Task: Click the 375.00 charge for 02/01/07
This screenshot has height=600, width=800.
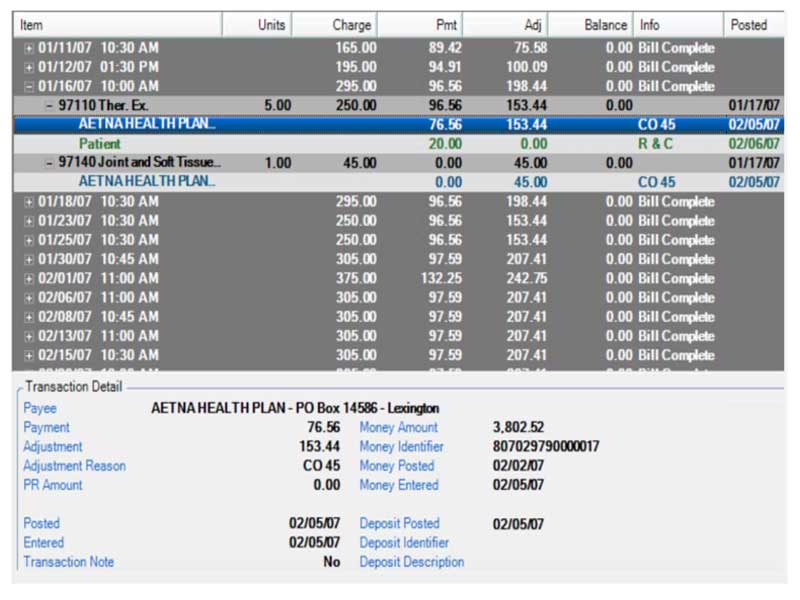Action: pos(356,279)
